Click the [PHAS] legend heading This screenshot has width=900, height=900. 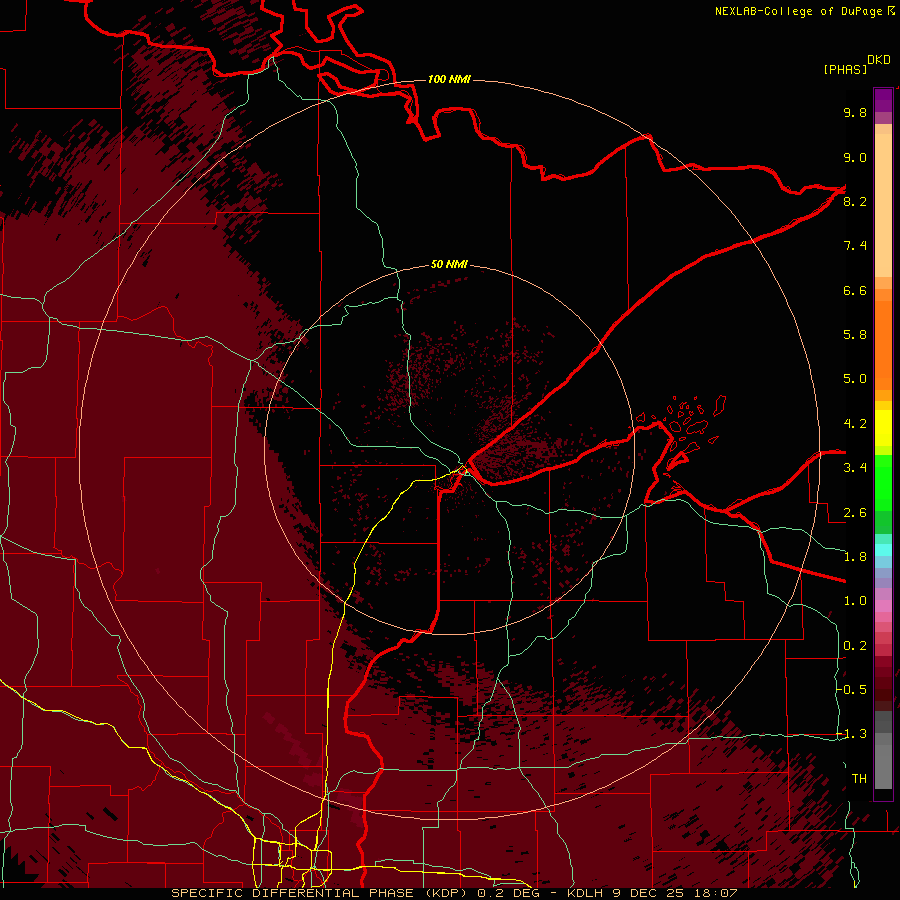[845, 69]
